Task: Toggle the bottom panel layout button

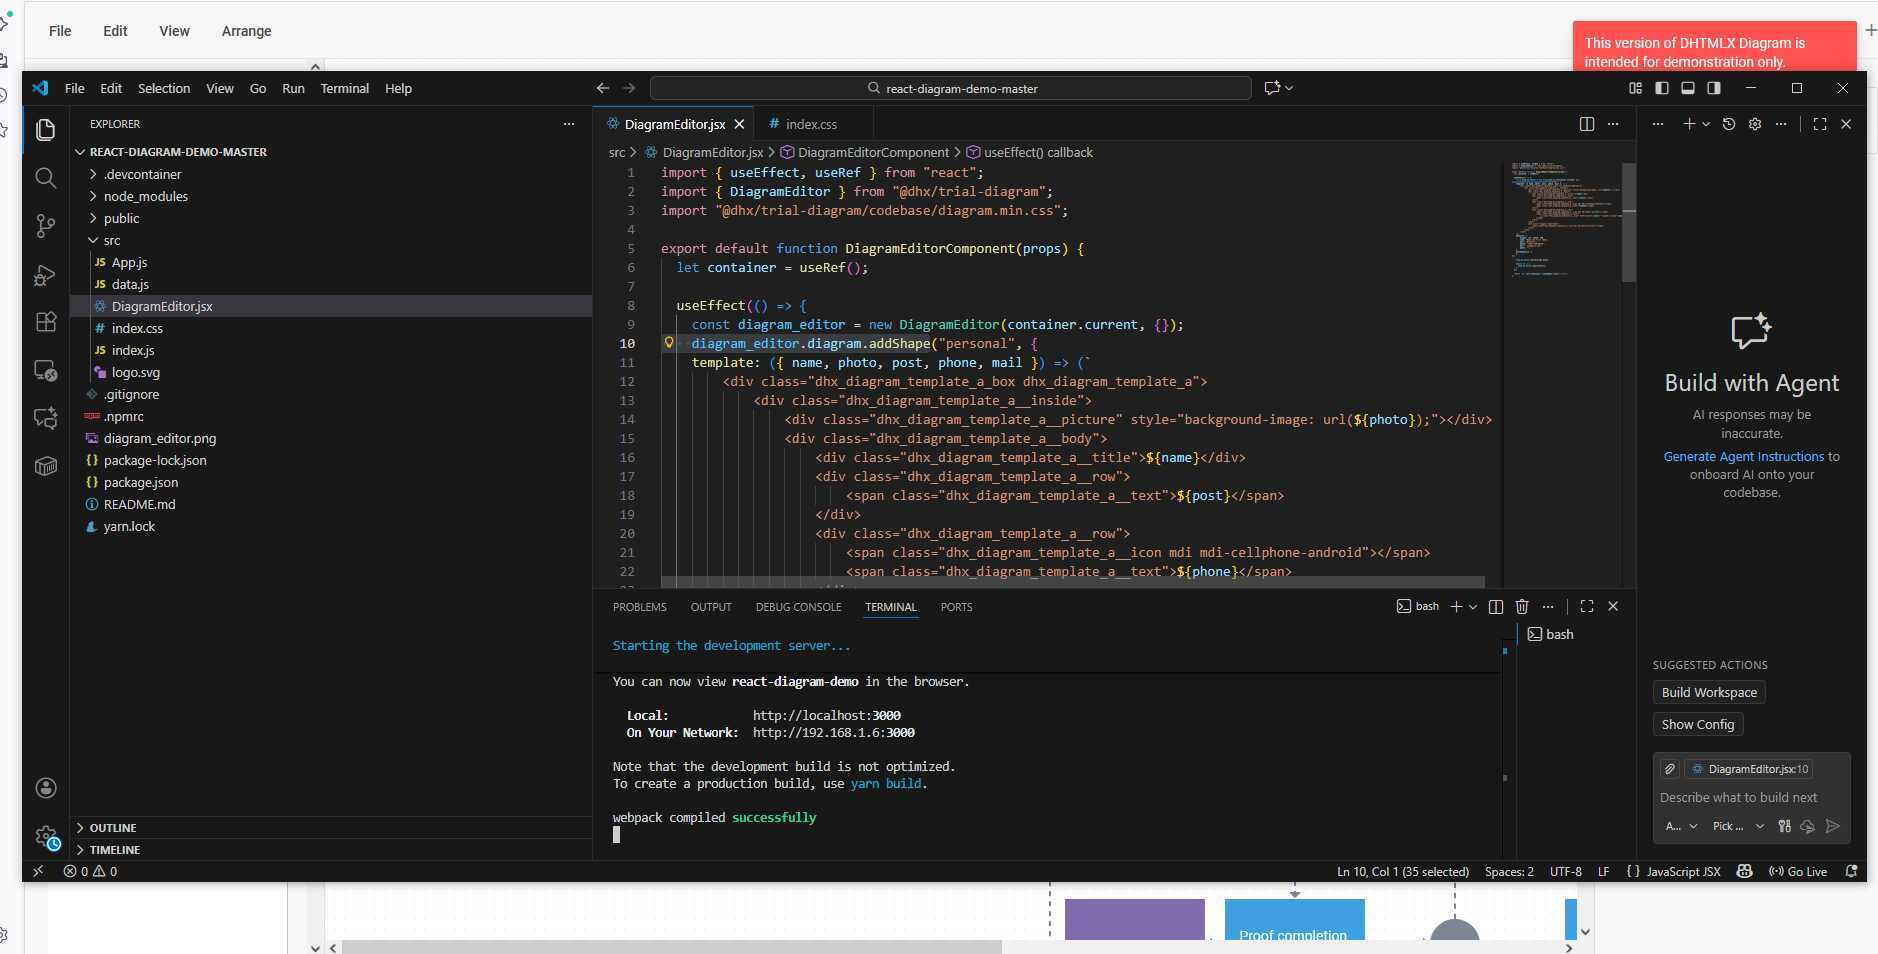Action: [1688, 88]
